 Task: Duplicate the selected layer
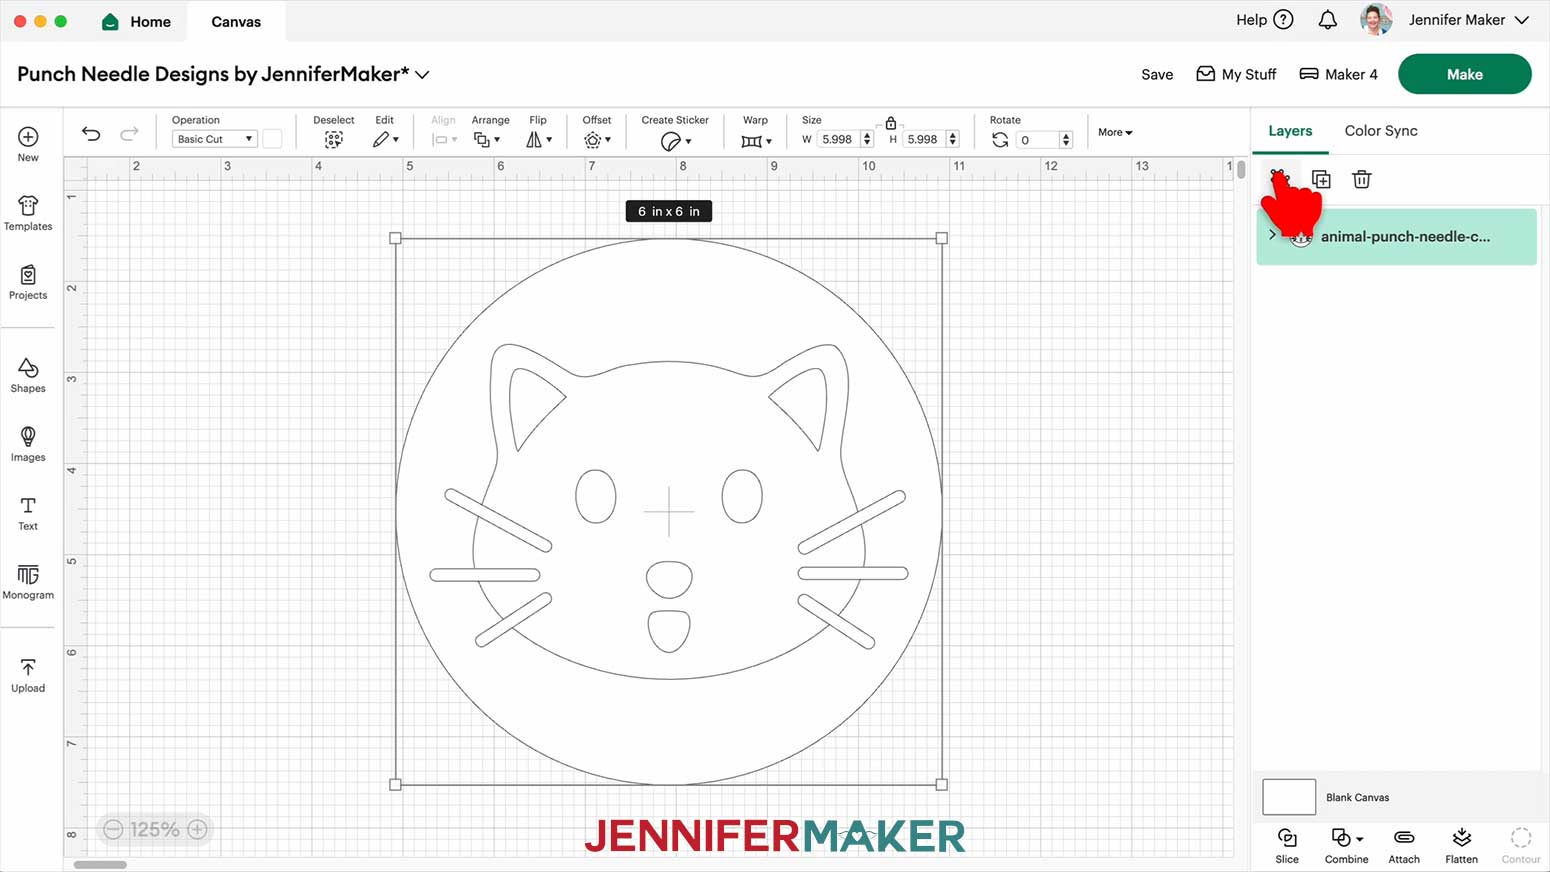pos(1321,179)
